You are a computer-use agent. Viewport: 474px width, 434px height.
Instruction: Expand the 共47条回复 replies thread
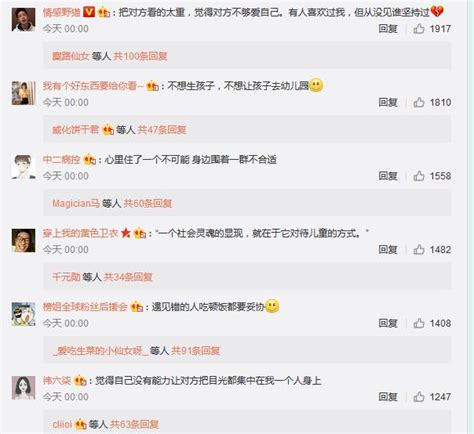click(x=162, y=130)
